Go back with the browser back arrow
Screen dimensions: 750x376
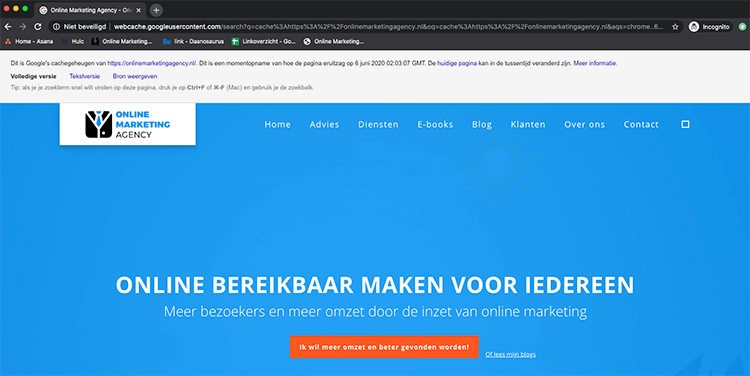pos(8,27)
